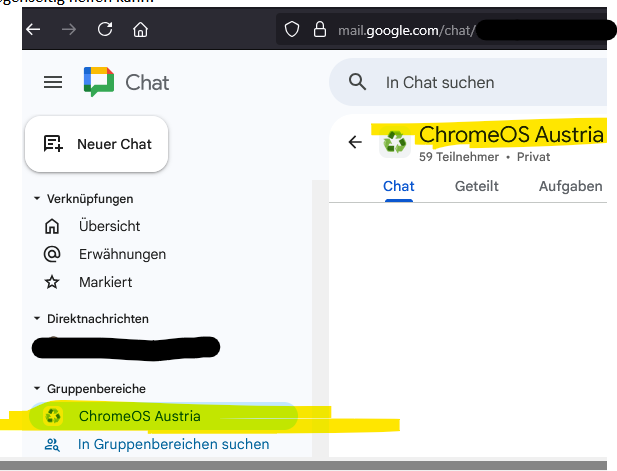Collapse the Gruppenbereiche section

coord(37,388)
